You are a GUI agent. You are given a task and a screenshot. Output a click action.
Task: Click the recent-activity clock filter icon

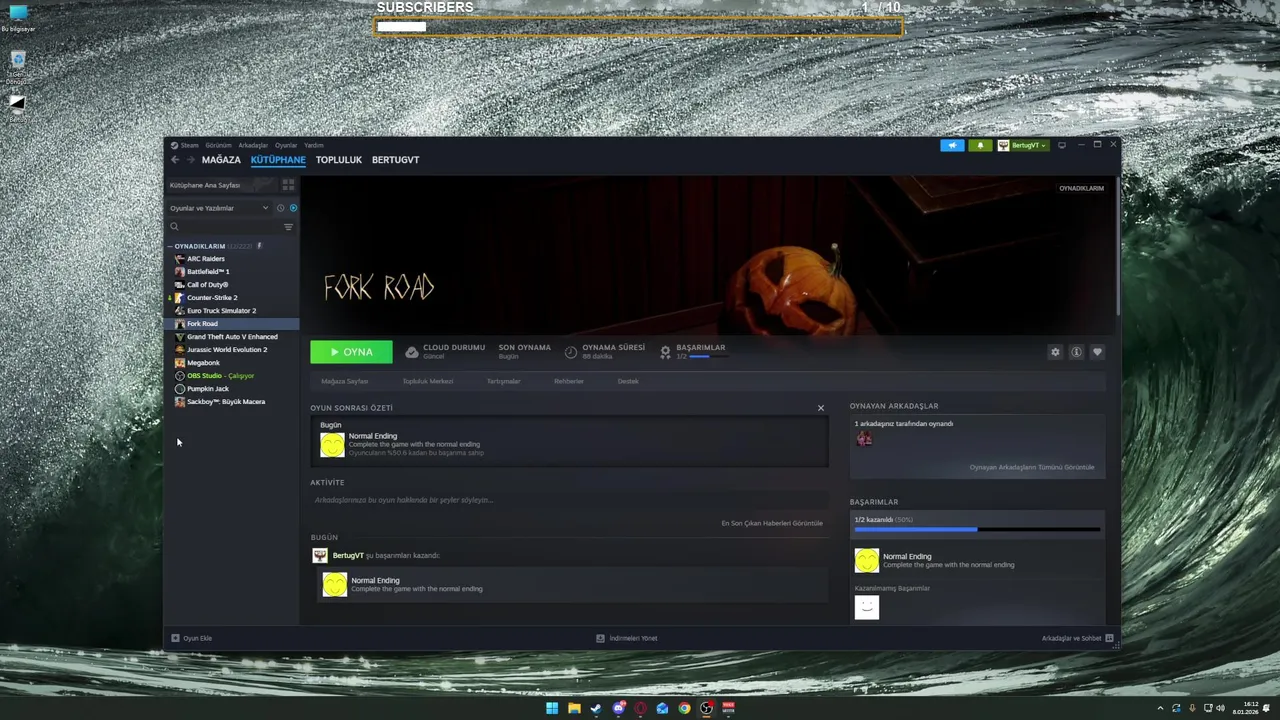click(280, 208)
